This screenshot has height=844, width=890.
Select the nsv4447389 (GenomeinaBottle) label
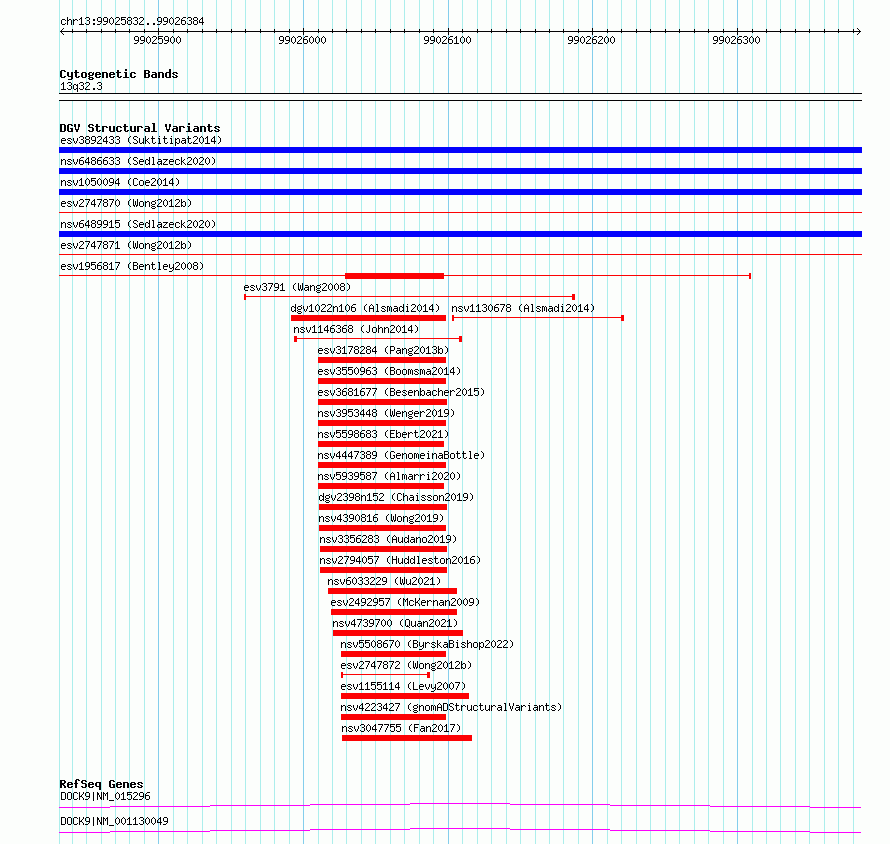(x=401, y=455)
